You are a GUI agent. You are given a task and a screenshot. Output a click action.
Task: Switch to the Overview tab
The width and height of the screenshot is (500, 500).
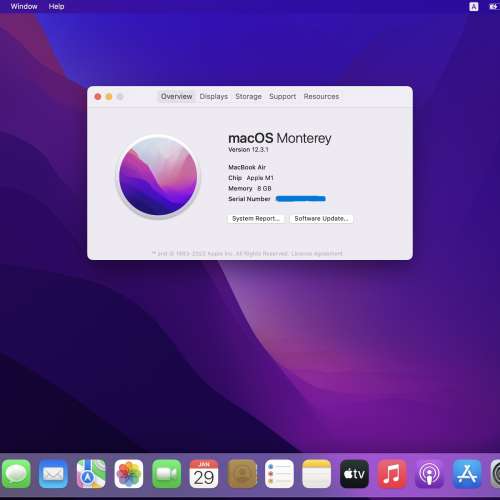pyautogui.click(x=176, y=96)
